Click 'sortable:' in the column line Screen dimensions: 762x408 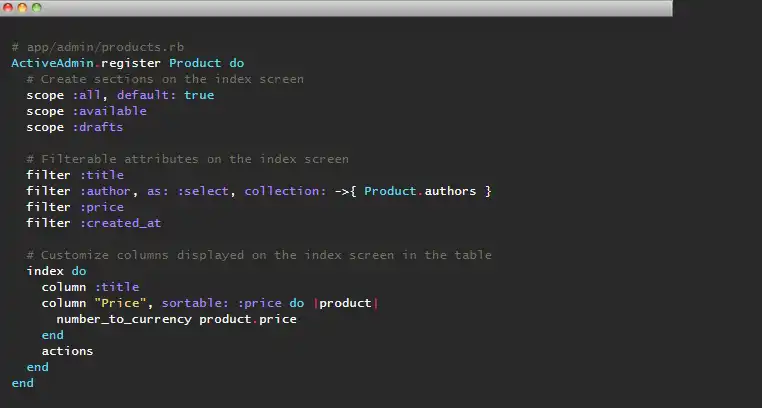tap(195, 303)
